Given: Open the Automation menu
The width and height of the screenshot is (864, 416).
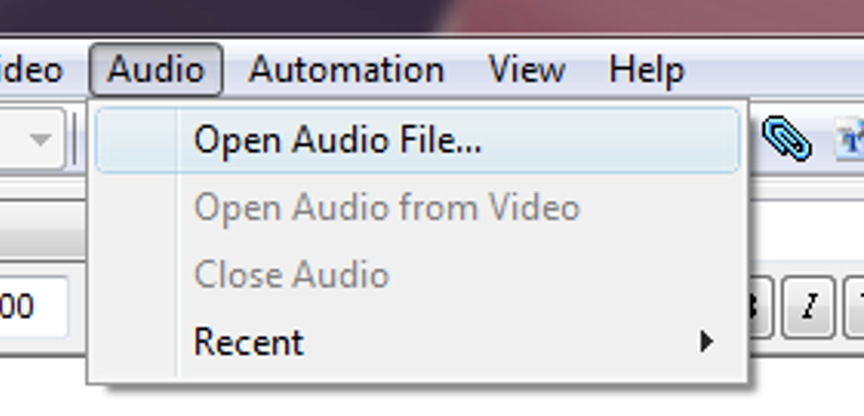Looking at the screenshot, I should tap(346, 70).
